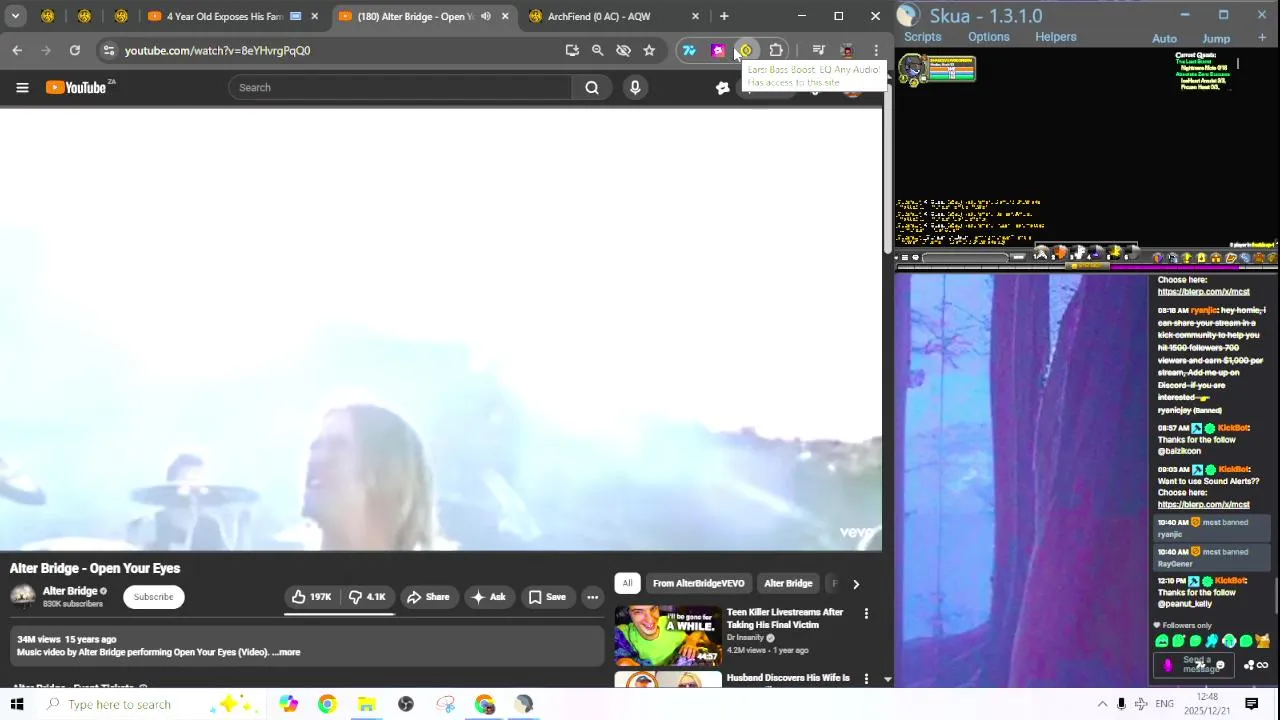
Task: Open the emoji picker in chat box
Action: (x=1220, y=665)
